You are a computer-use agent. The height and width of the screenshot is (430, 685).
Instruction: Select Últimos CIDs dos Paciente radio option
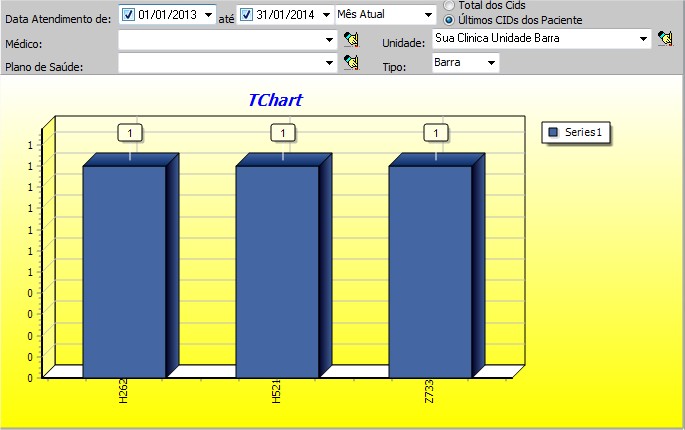449,19
